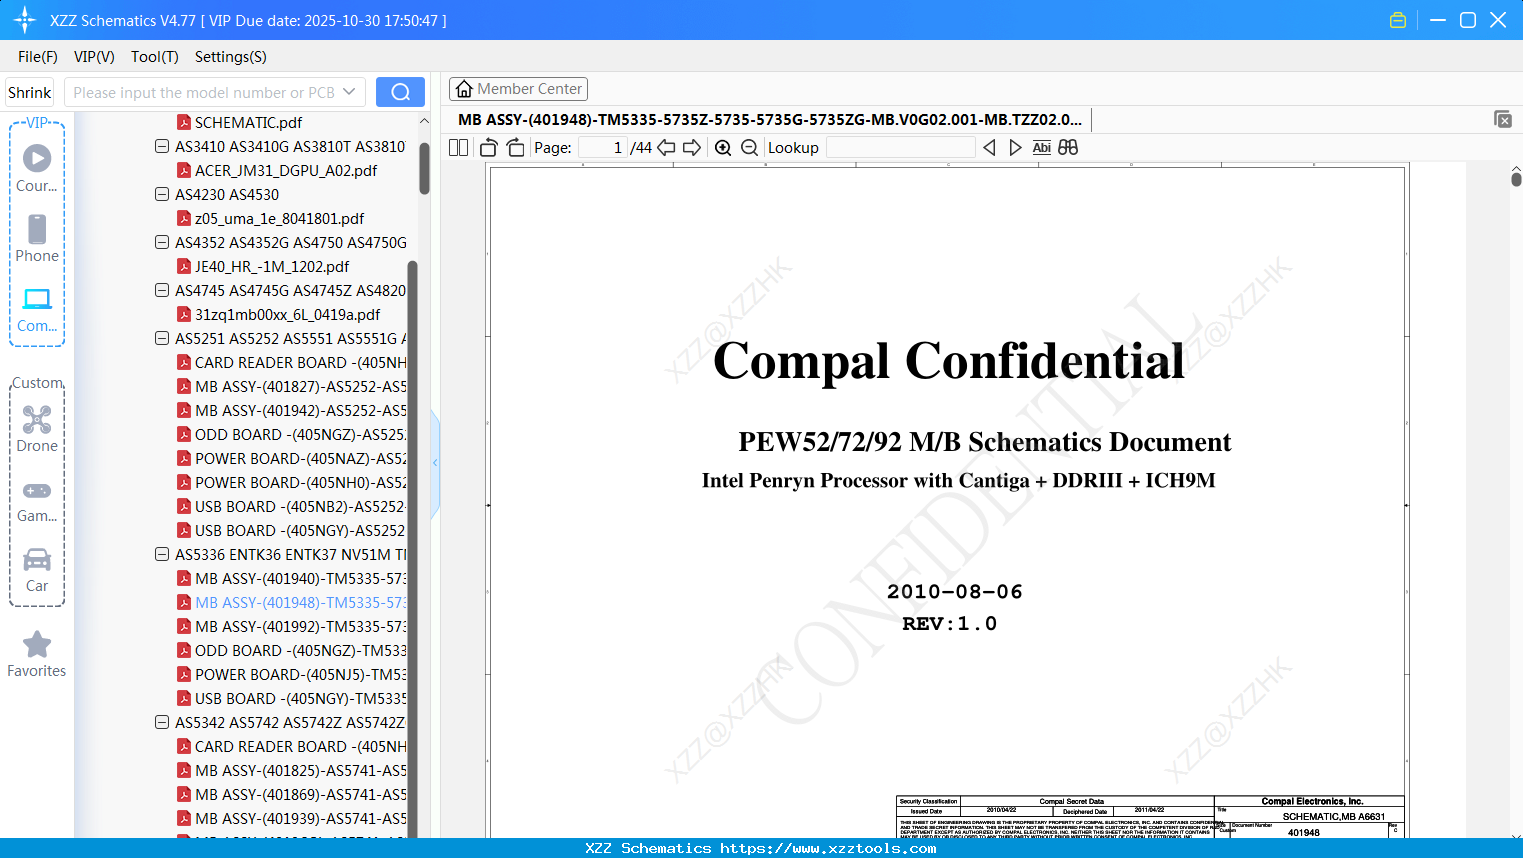Click the Shrink button

click(x=30, y=92)
